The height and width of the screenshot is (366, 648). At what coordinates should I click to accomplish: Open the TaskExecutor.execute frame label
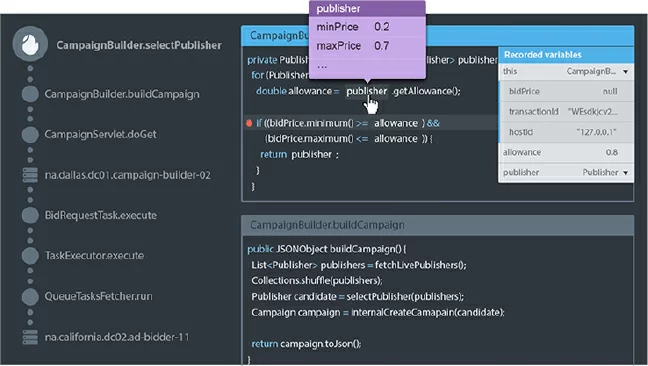[x=94, y=255]
